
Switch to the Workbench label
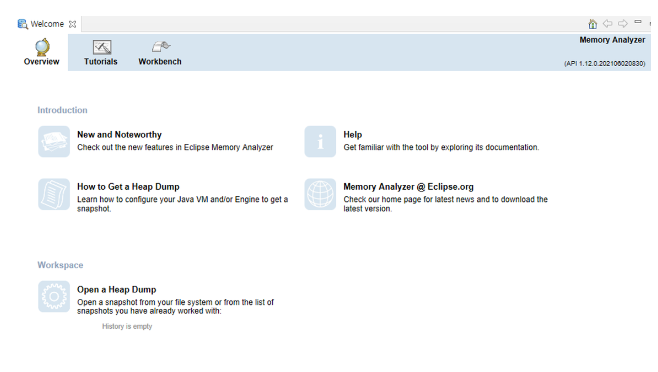coord(160,62)
